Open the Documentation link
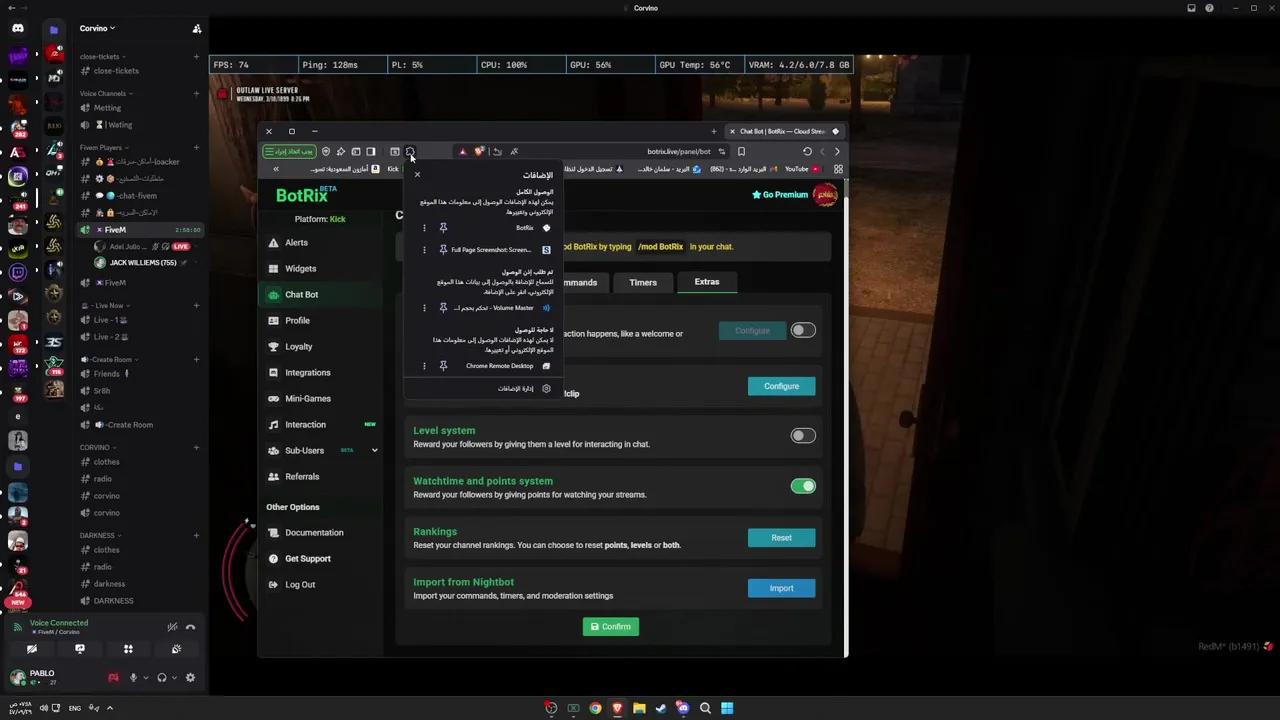 (x=314, y=533)
